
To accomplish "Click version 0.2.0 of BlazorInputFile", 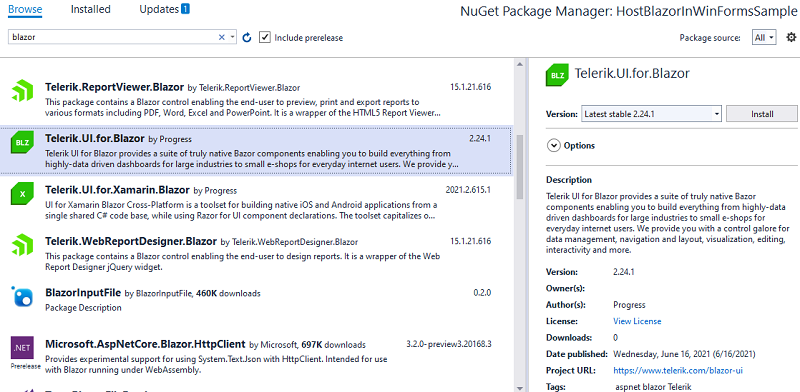I will [x=482, y=293].
